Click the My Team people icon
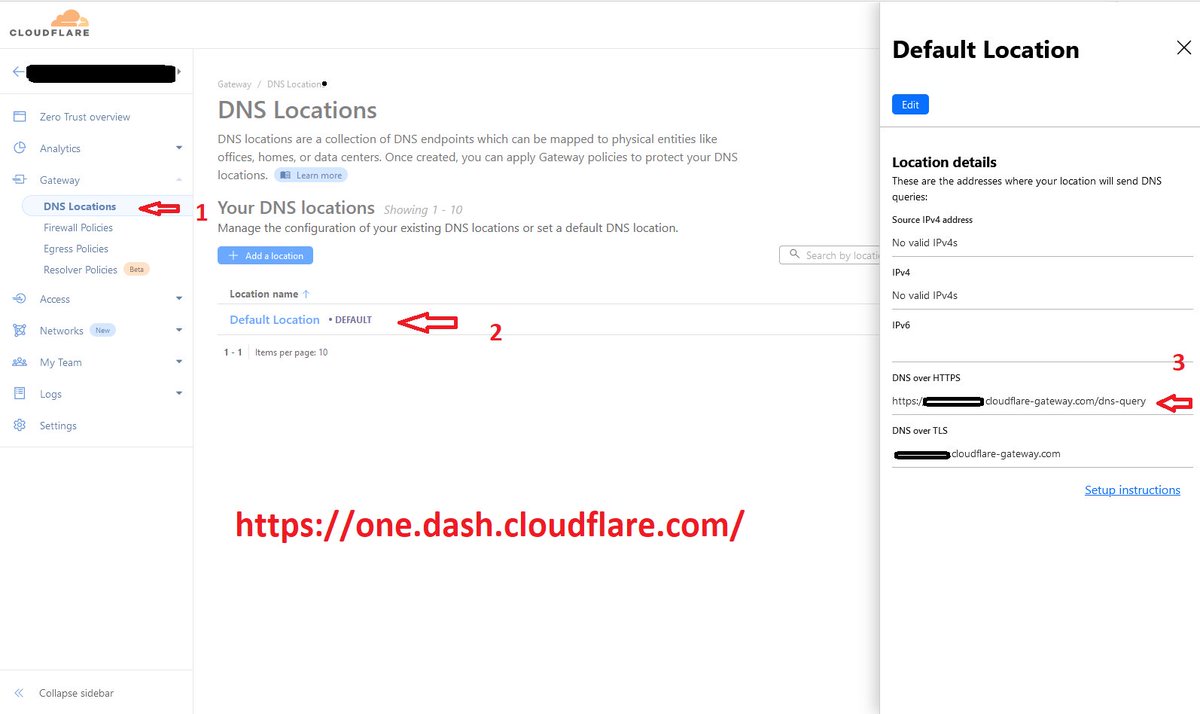 point(19,362)
